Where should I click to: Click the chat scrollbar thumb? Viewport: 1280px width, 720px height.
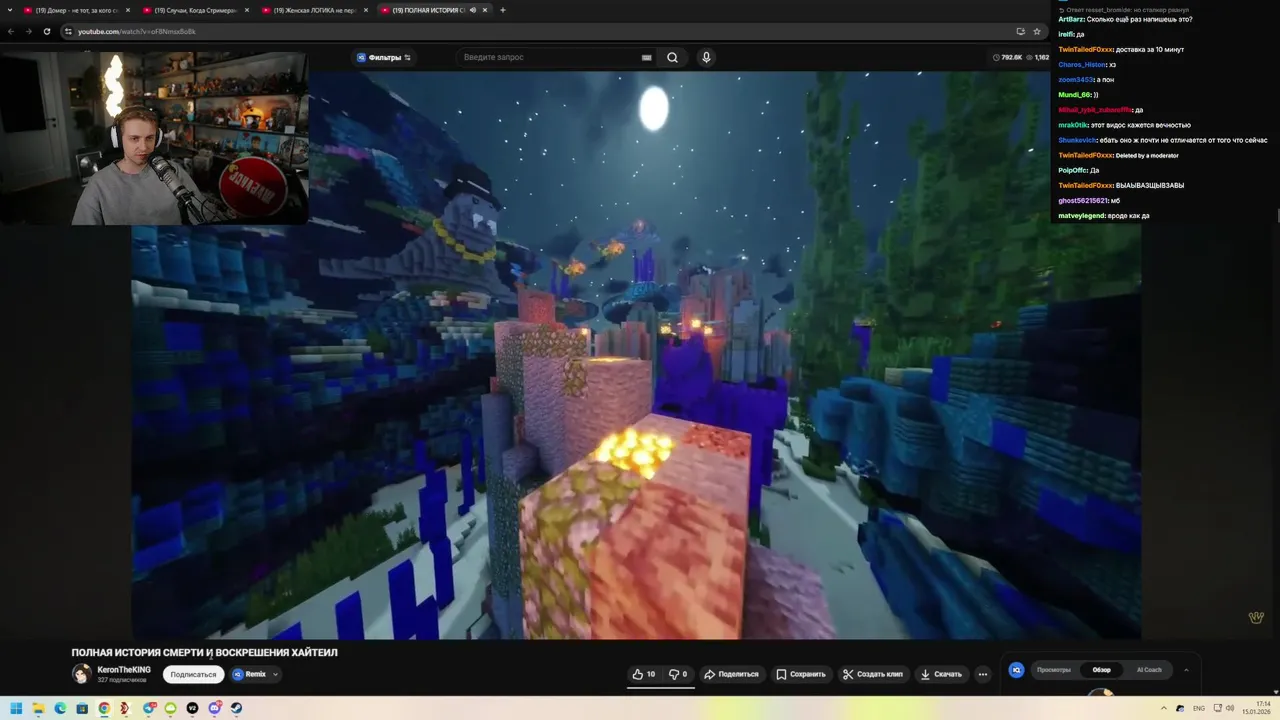tap(1277, 216)
